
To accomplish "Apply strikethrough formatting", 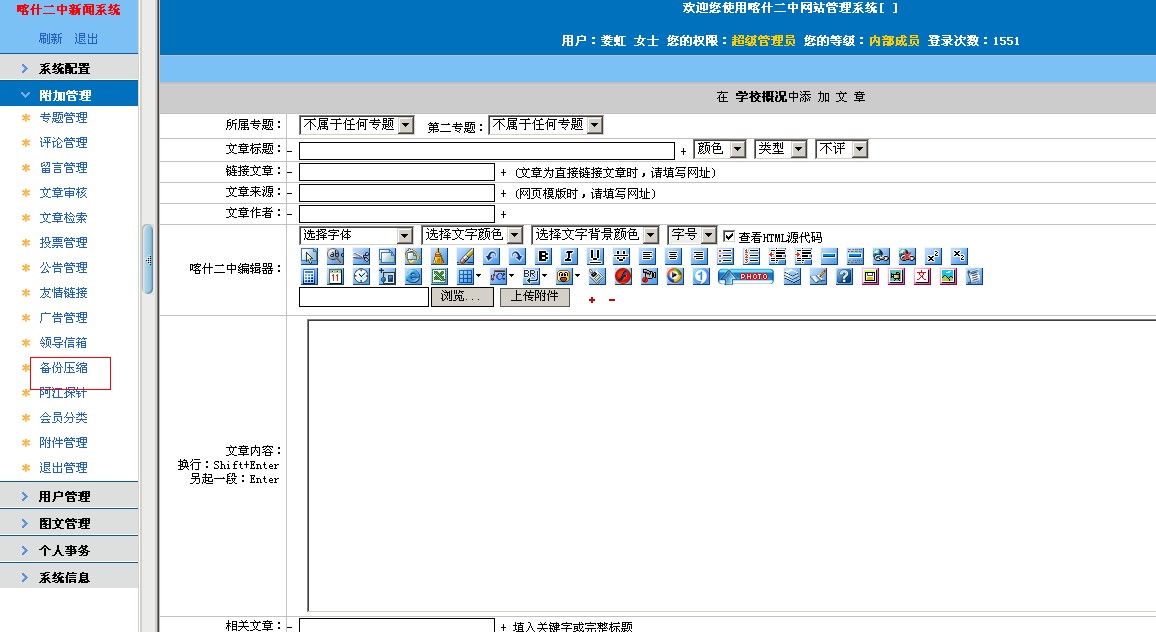I will (x=621, y=256).
